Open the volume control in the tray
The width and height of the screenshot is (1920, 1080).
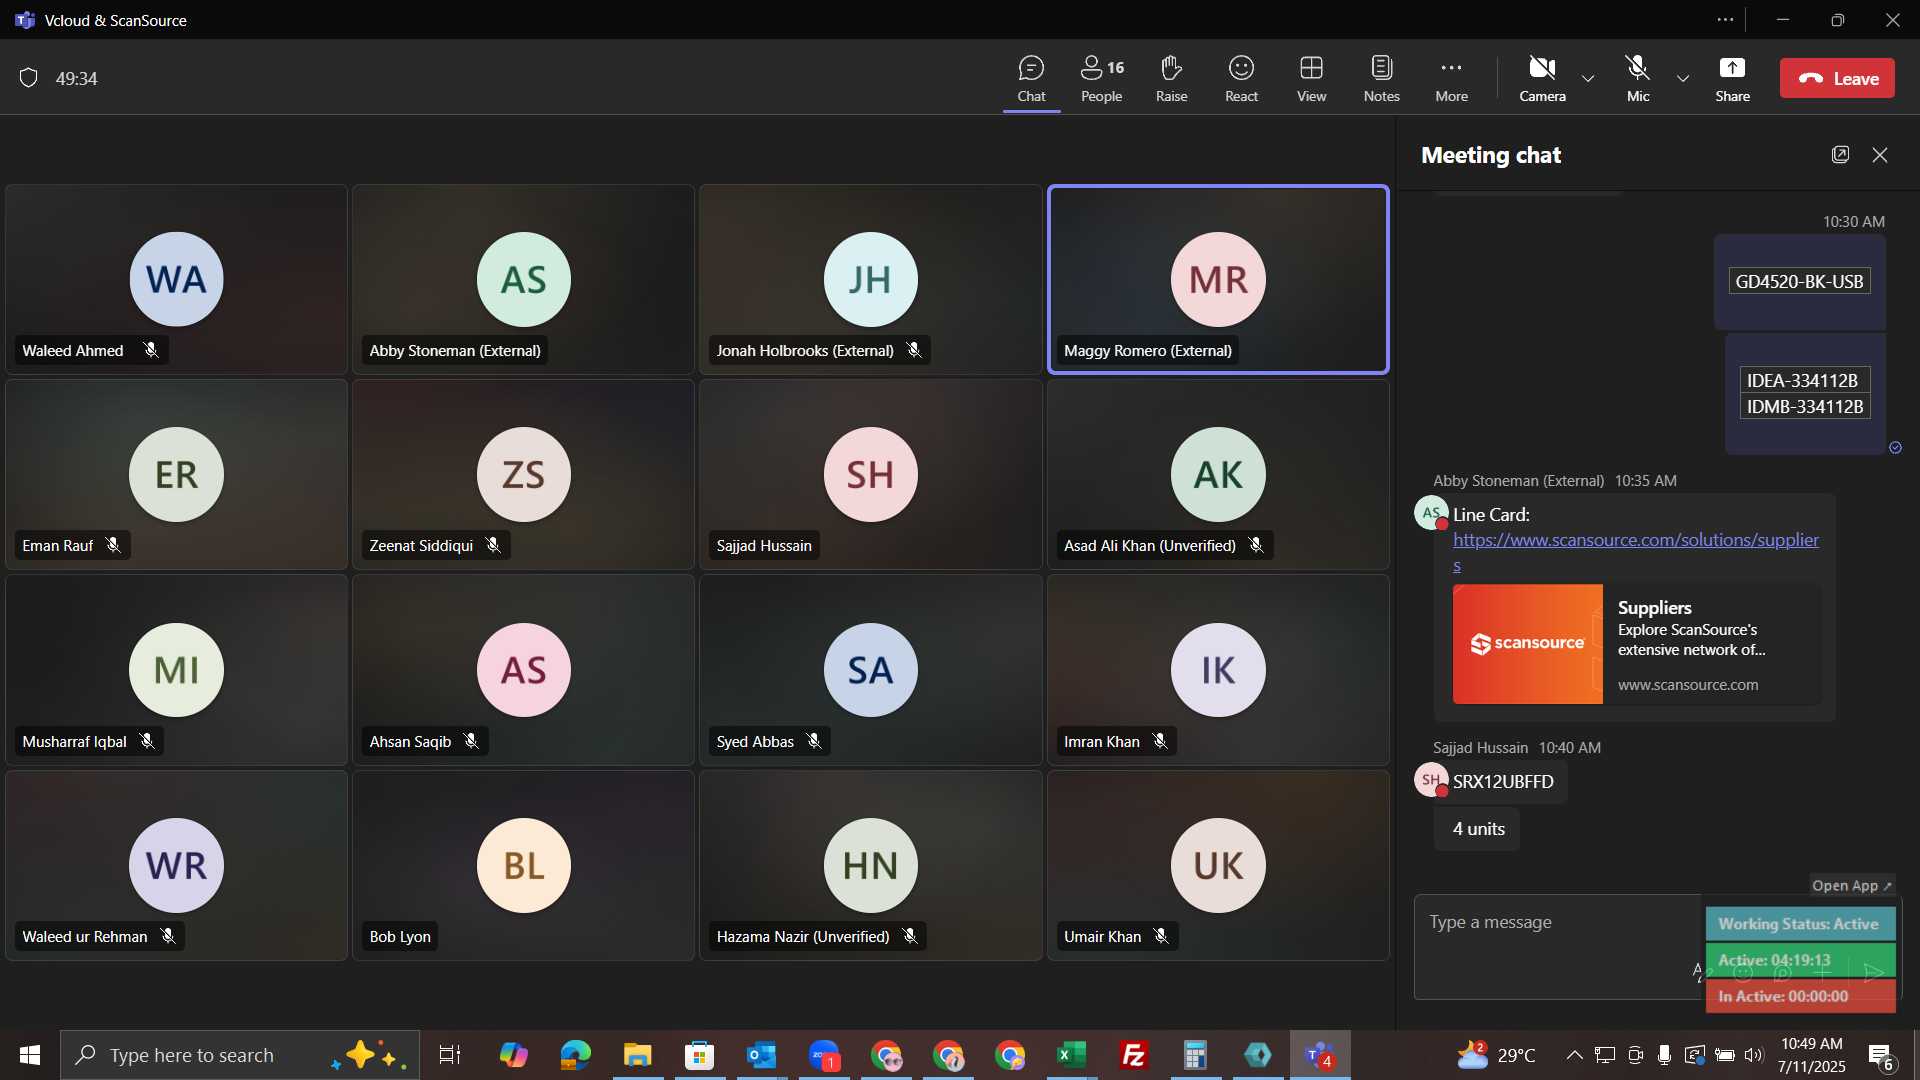click(x=1754, y=1055)
